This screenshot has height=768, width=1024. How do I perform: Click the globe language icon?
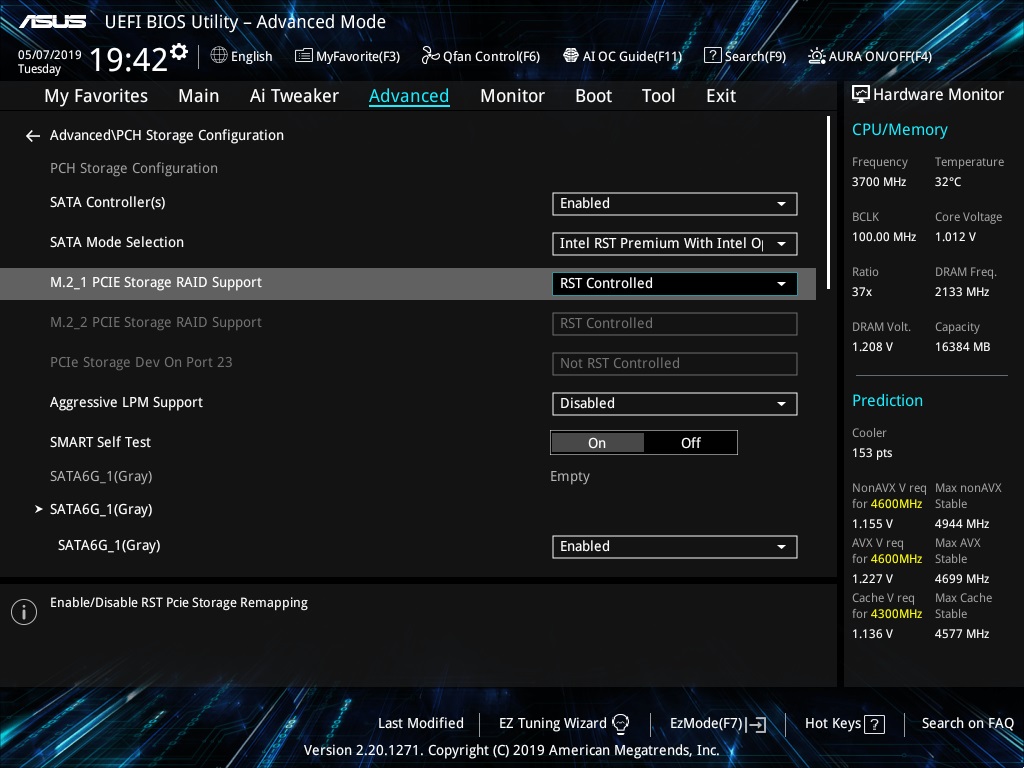[219, 56]
